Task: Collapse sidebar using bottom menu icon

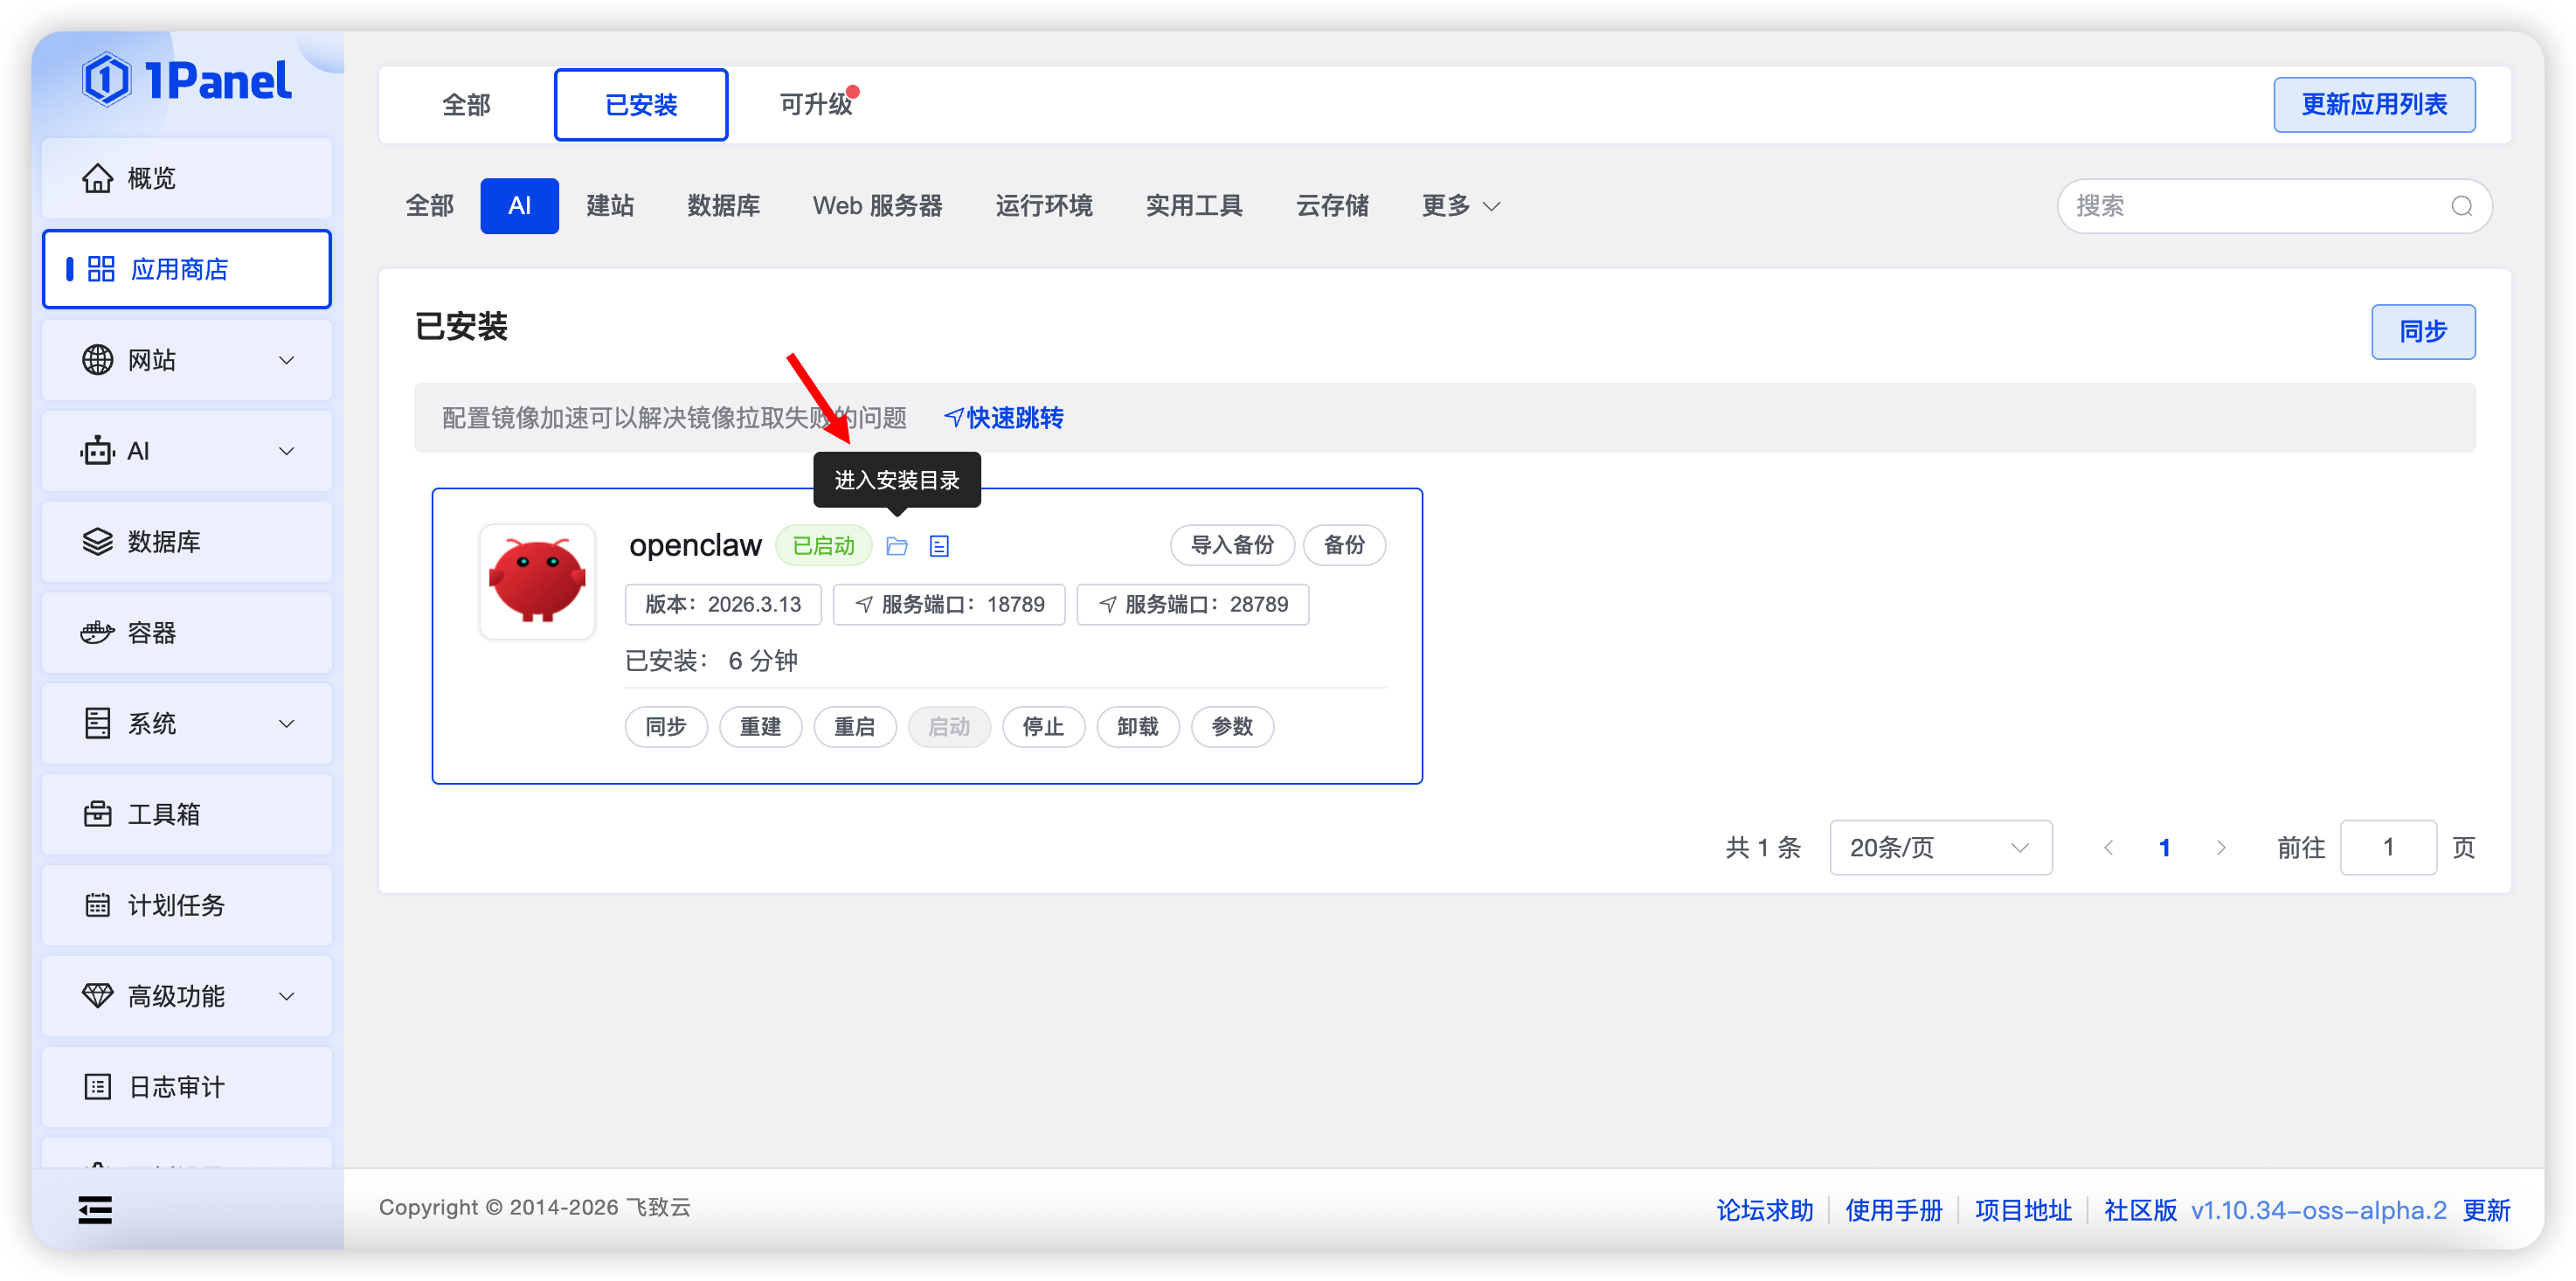Action: [x=95, y=1210]
